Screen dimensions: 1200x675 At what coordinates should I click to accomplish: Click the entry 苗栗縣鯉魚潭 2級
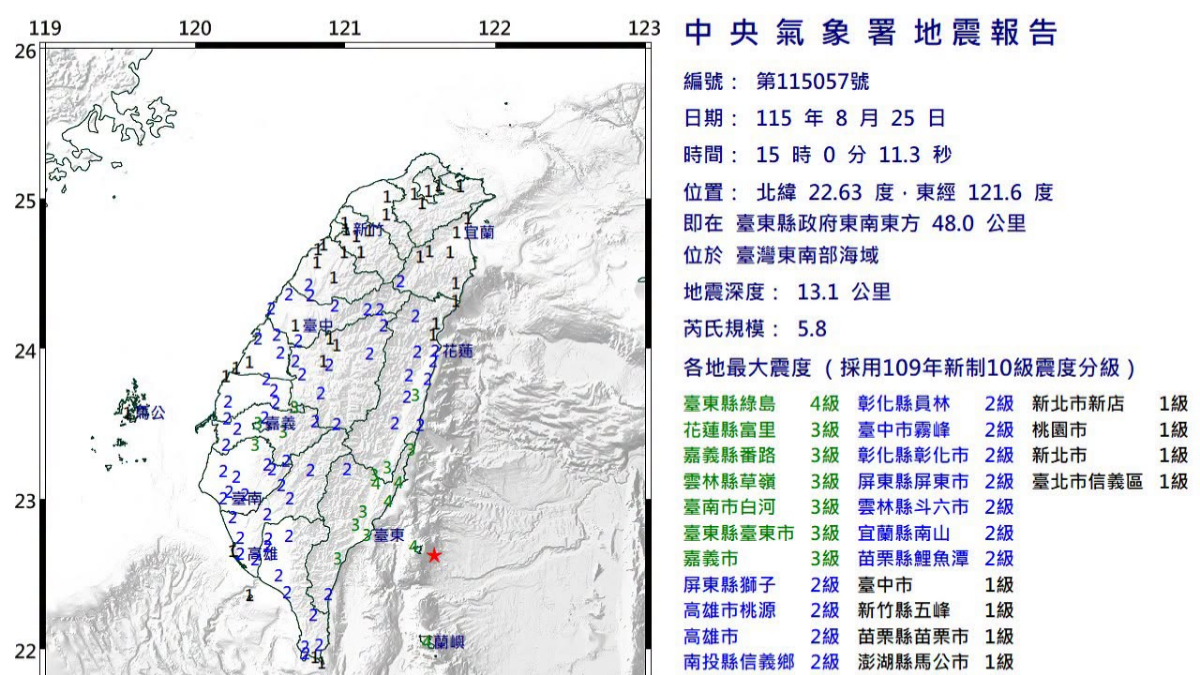[x=935, y=559]
